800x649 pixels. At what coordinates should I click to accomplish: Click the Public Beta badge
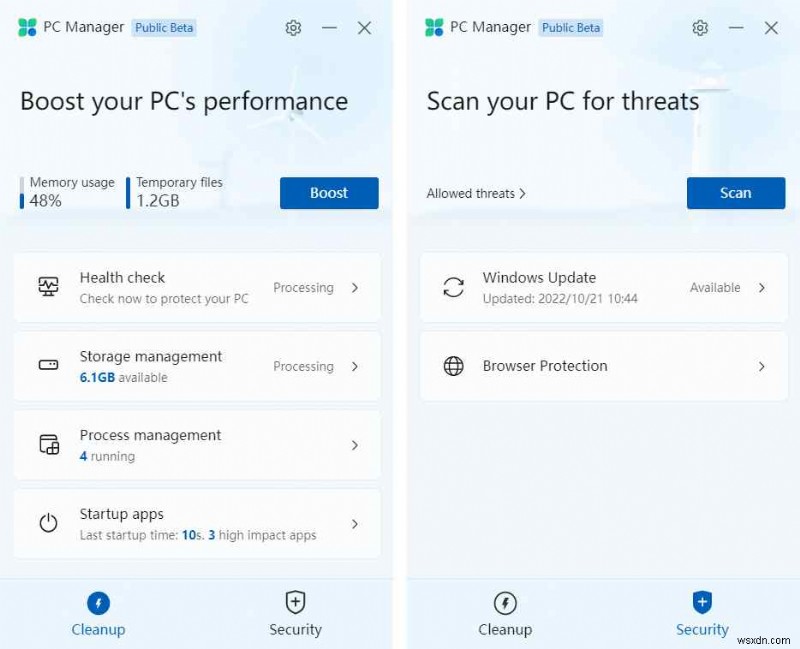pos(164,28)
